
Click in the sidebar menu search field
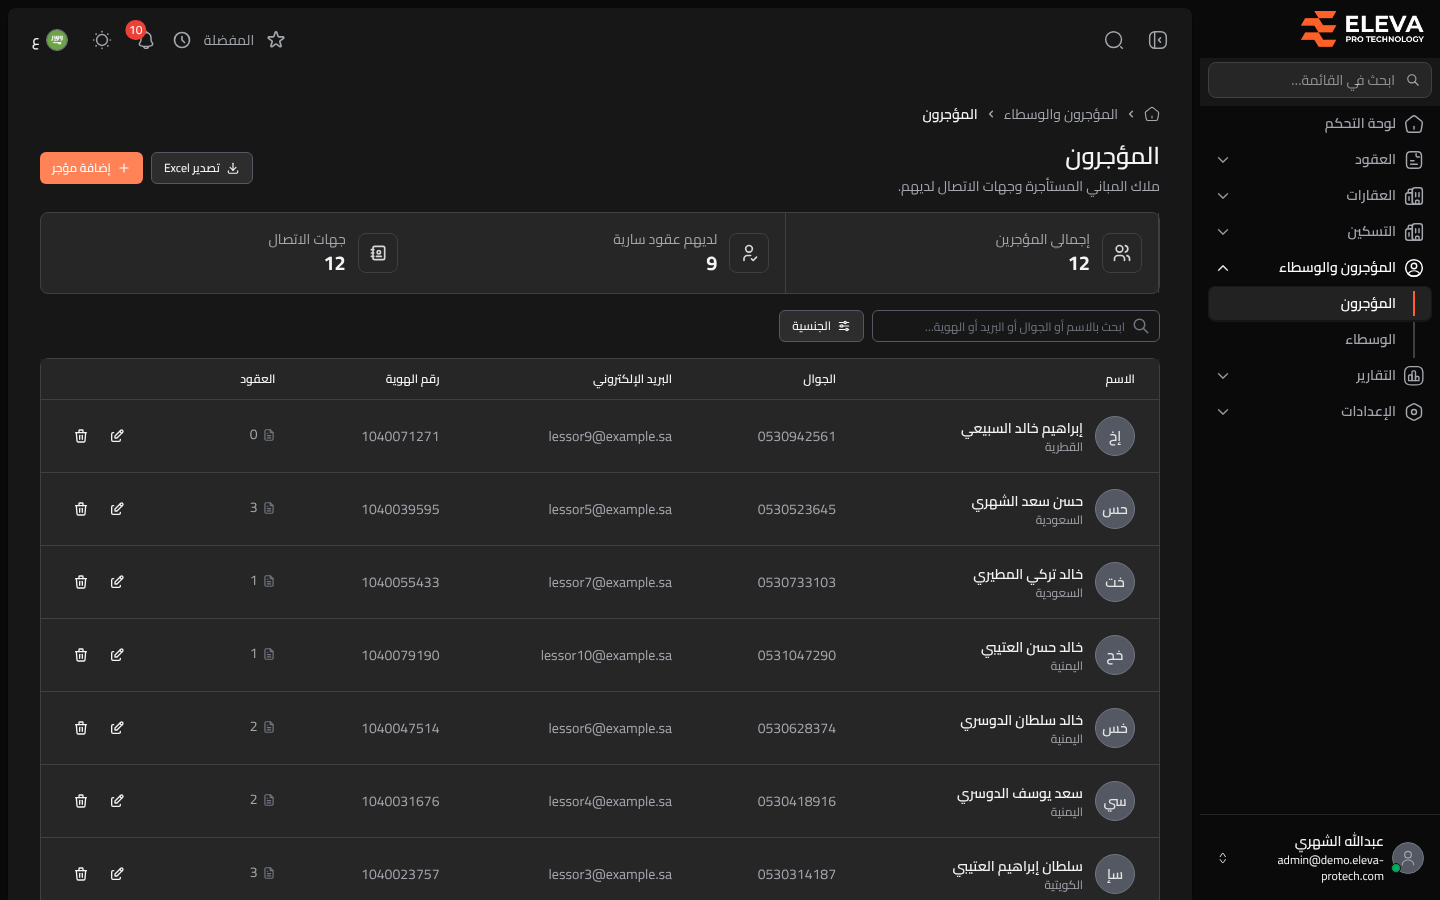(x=1320, y=80)
